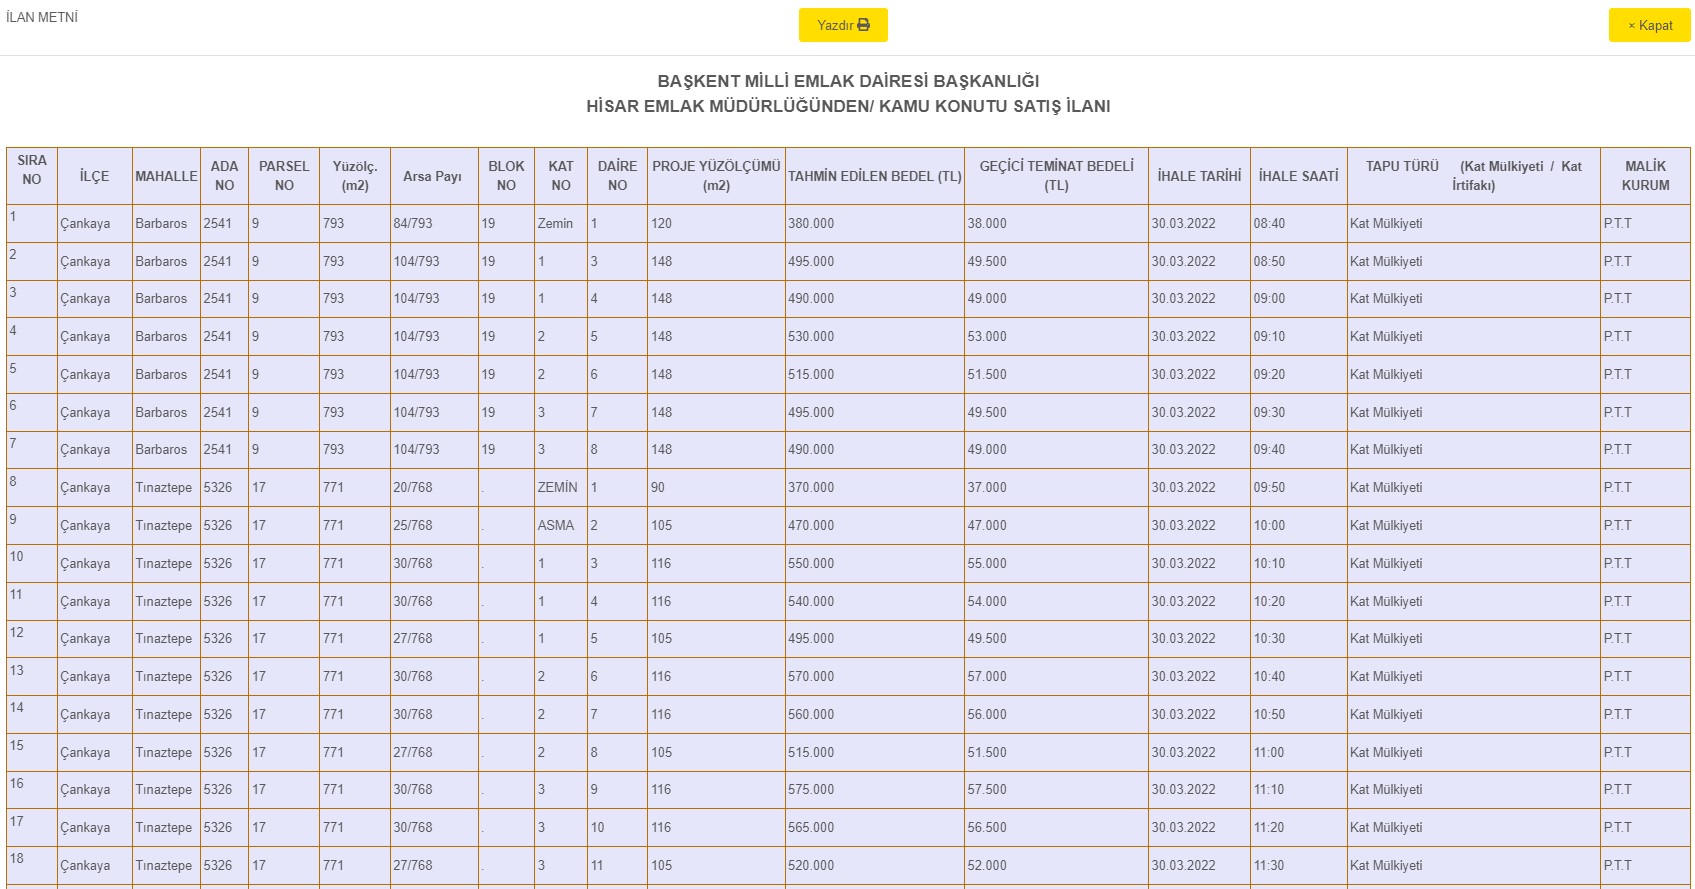The width and height of the screenshot is (1695, 889).
Task: Click the 47.000 deposit cell
Action: tap(1056, 525)
